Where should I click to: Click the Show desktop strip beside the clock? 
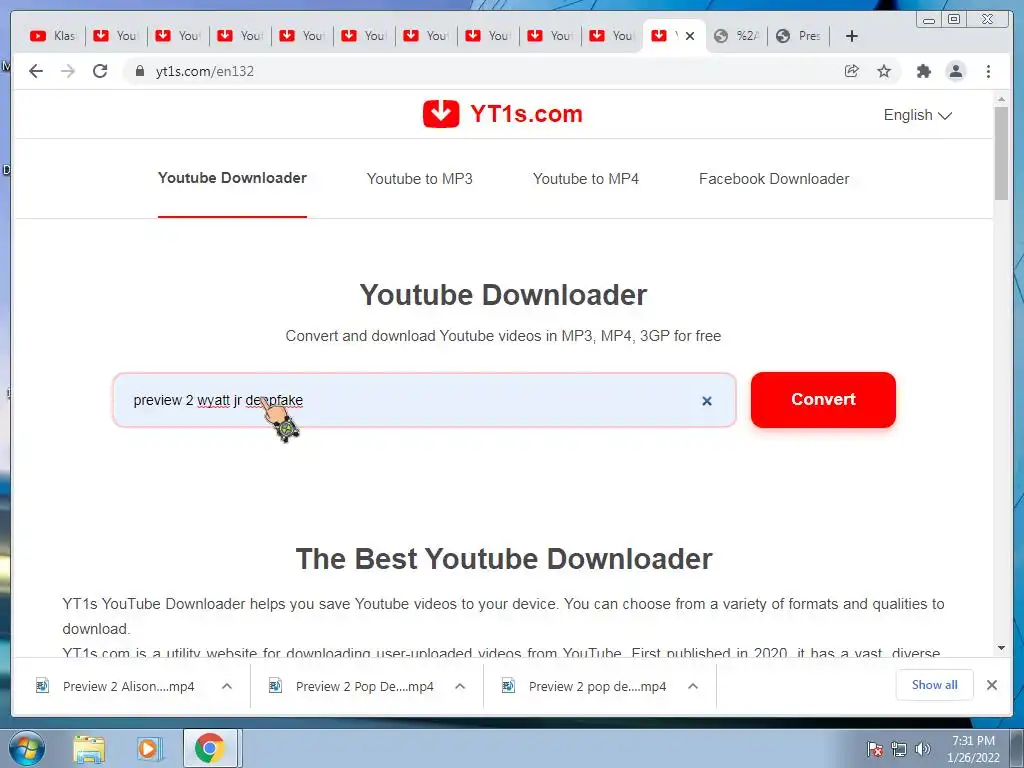[1017, 748]
